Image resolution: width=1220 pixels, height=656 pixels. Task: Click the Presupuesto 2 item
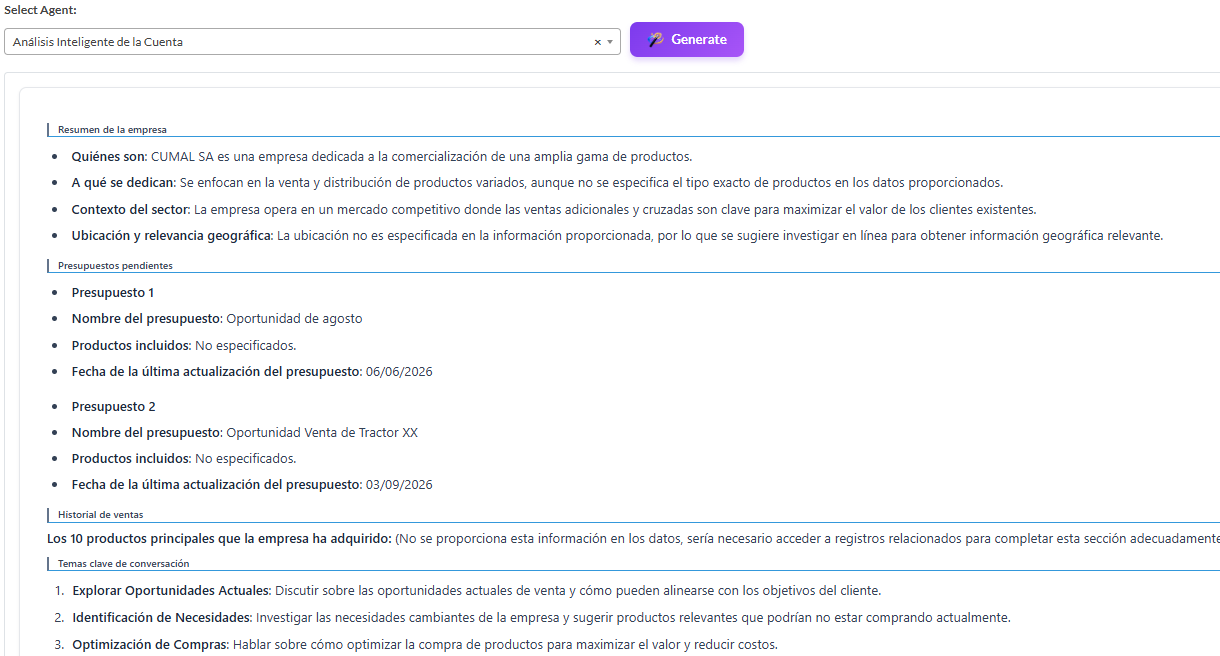click(114, 407)
